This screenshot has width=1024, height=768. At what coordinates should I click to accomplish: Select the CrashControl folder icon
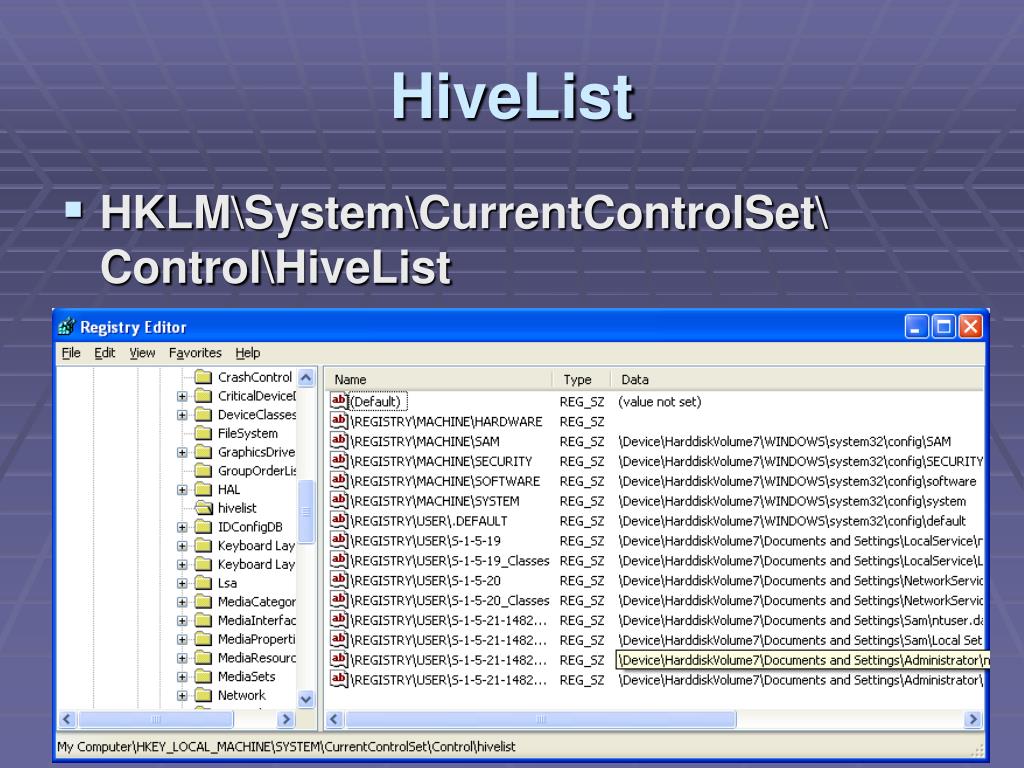(x=204, y=377)
